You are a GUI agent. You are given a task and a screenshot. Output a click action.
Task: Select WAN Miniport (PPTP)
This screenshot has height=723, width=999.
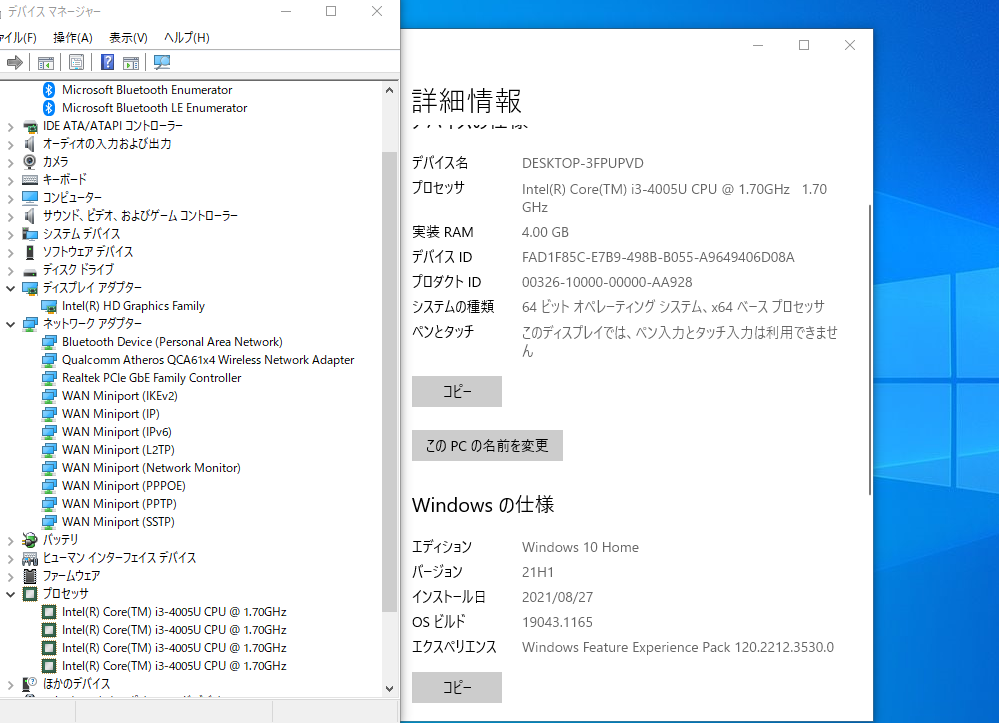[x=119, y=504]
